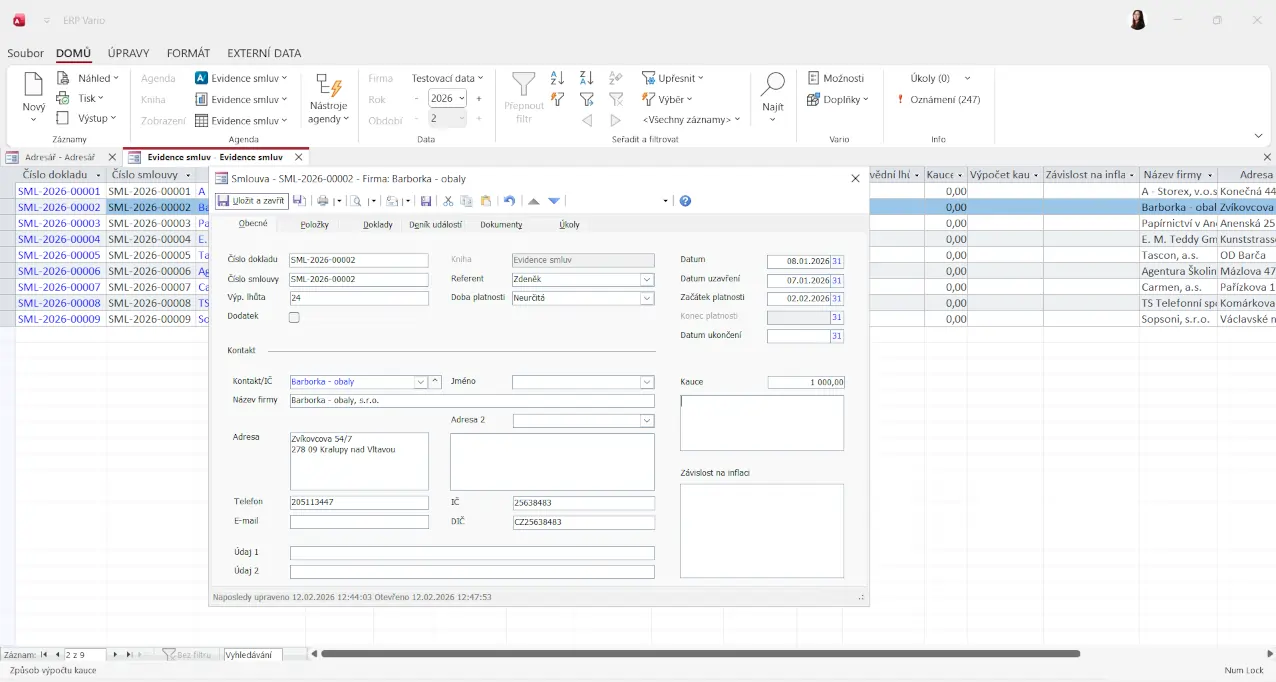This screenshot has width=1276, height=682.
Task: Click the blue help question mark icon
Action: click(685, 201)
